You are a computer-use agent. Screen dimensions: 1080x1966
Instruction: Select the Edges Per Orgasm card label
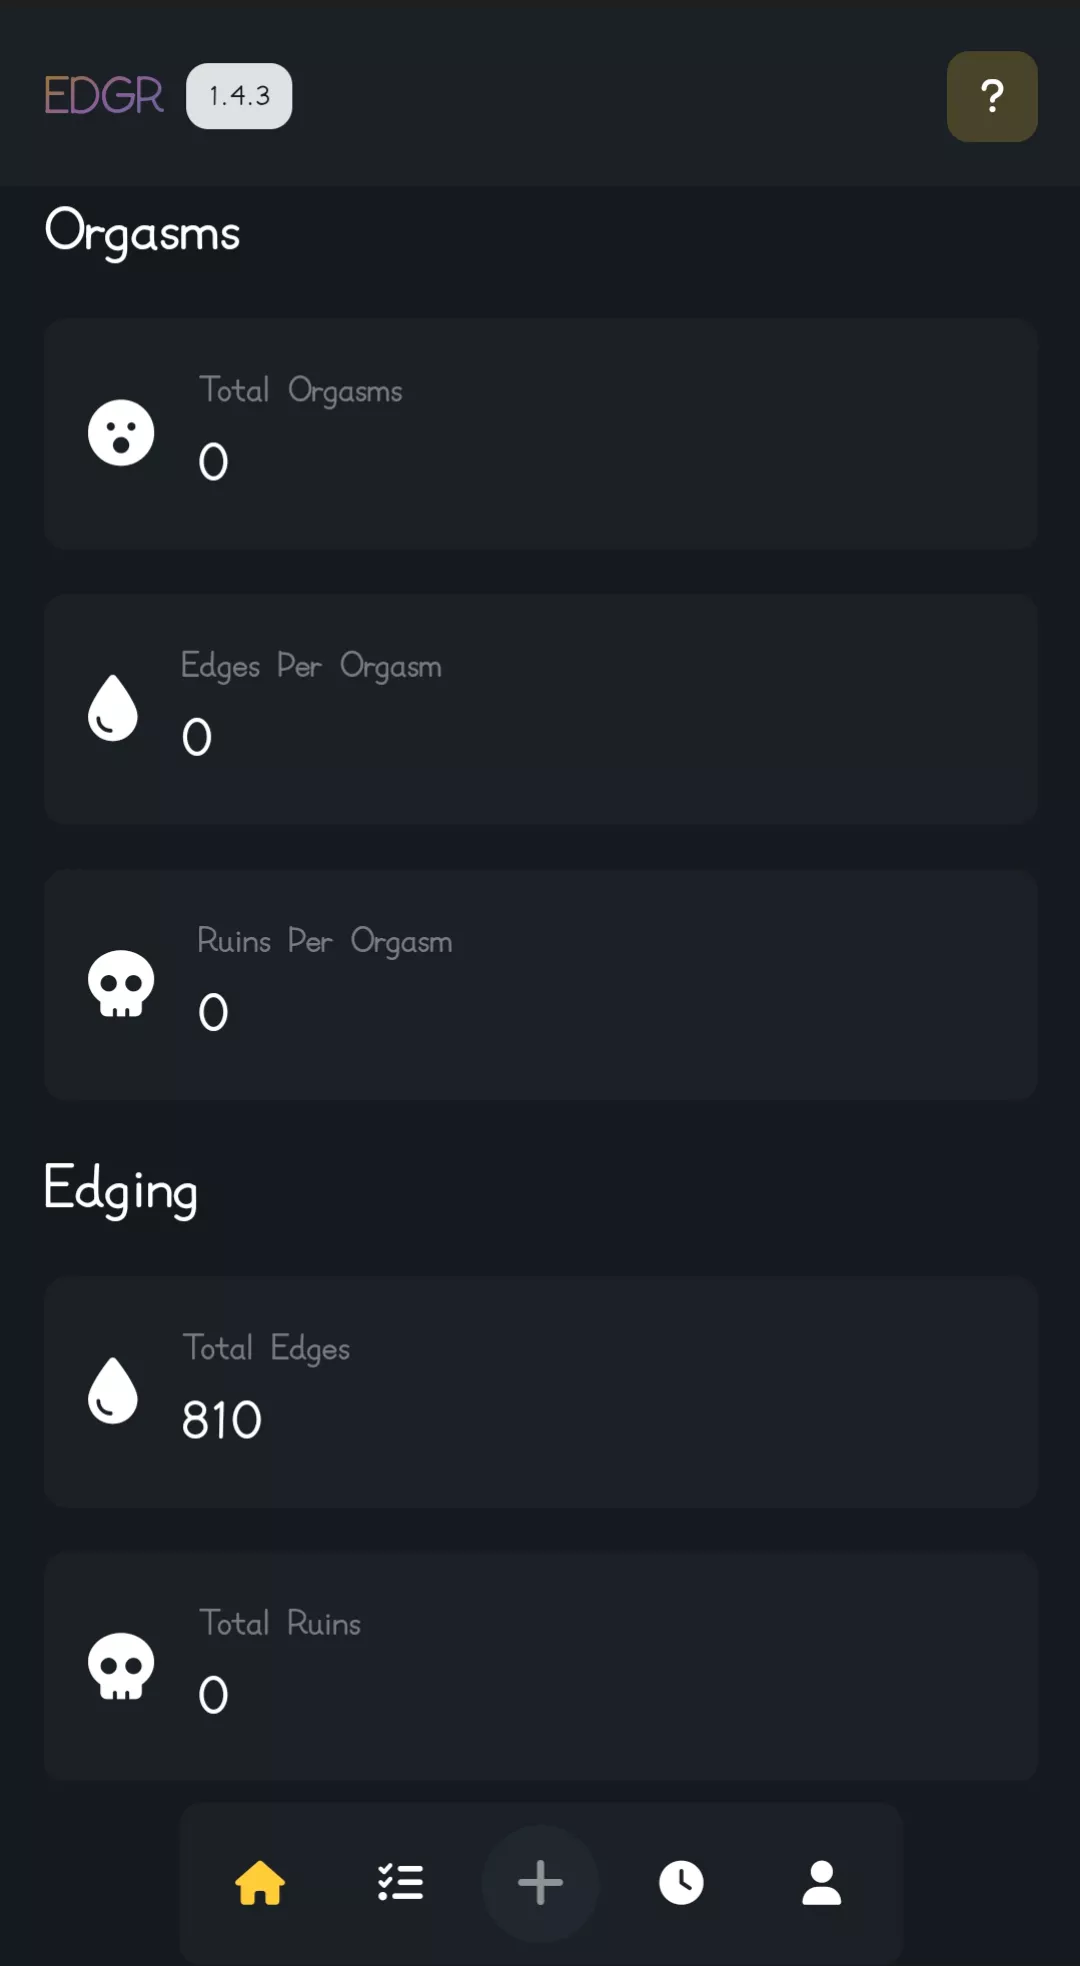click(x=310, y=666)
